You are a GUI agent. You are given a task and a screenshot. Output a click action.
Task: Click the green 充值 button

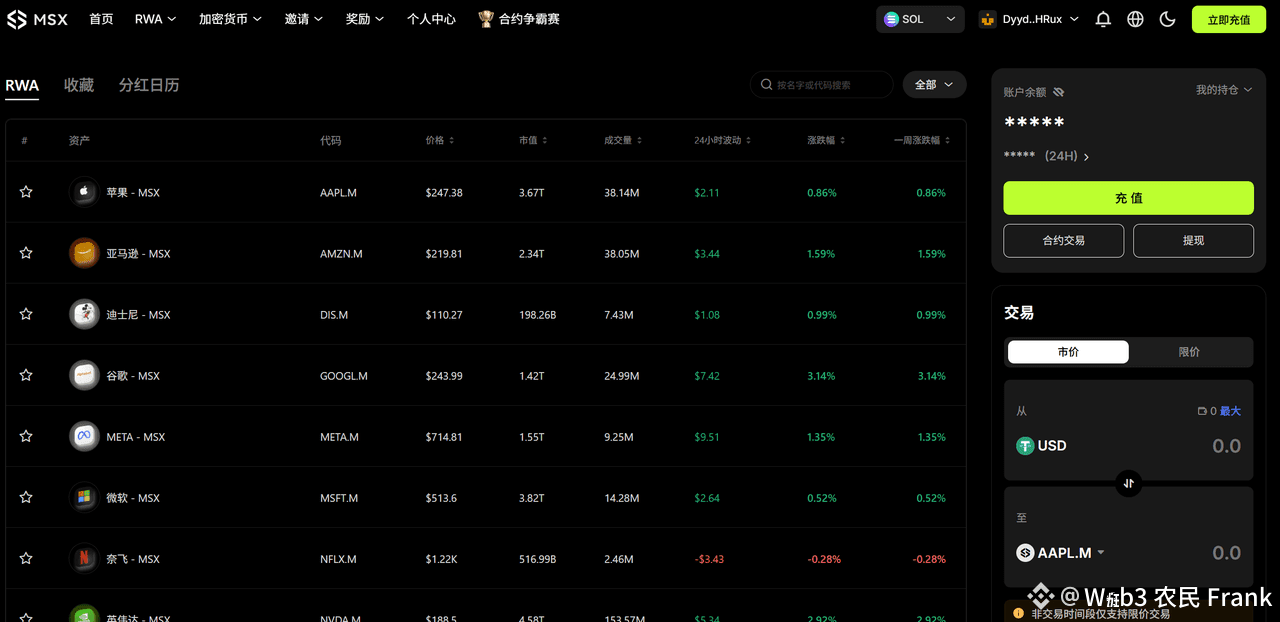click(x=1128, y=198)
